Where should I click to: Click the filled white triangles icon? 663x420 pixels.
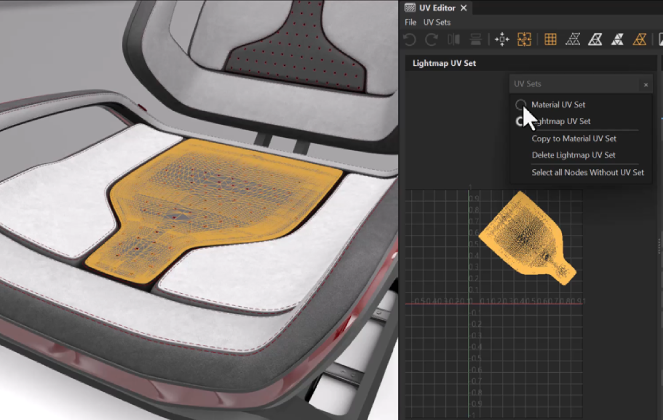click(617, 39)
